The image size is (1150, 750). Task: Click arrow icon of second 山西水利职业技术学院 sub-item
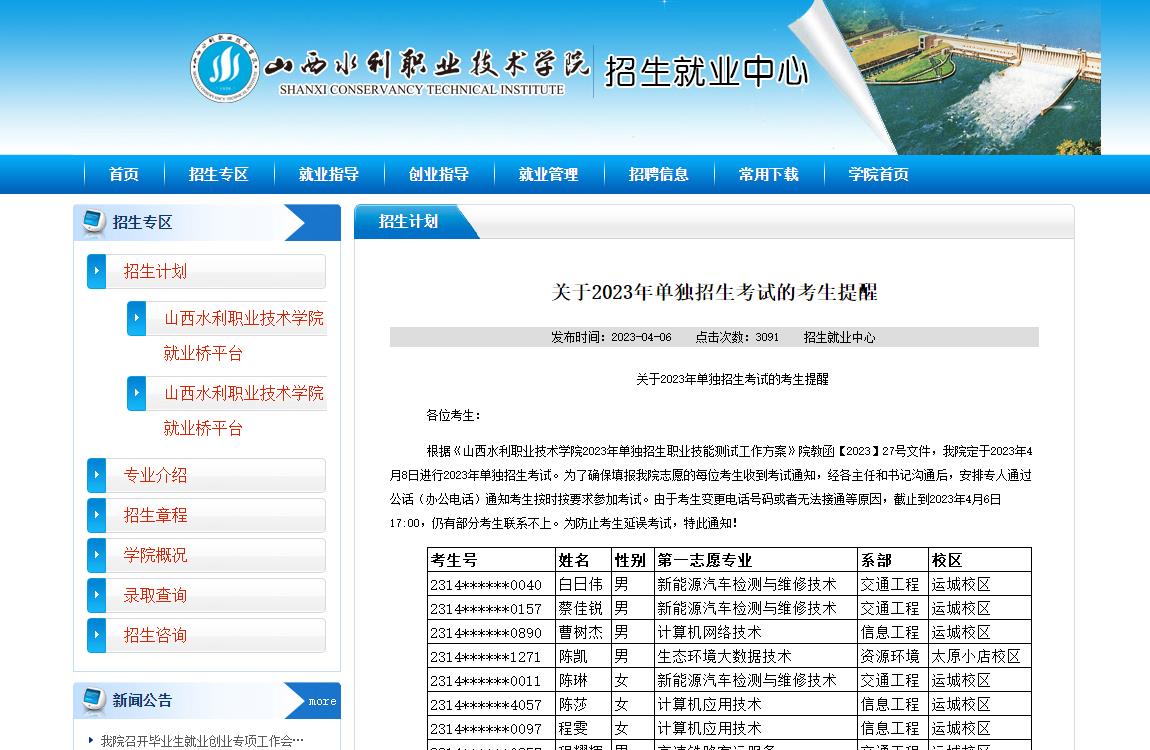pyautogui.click(x=136, y=393)
